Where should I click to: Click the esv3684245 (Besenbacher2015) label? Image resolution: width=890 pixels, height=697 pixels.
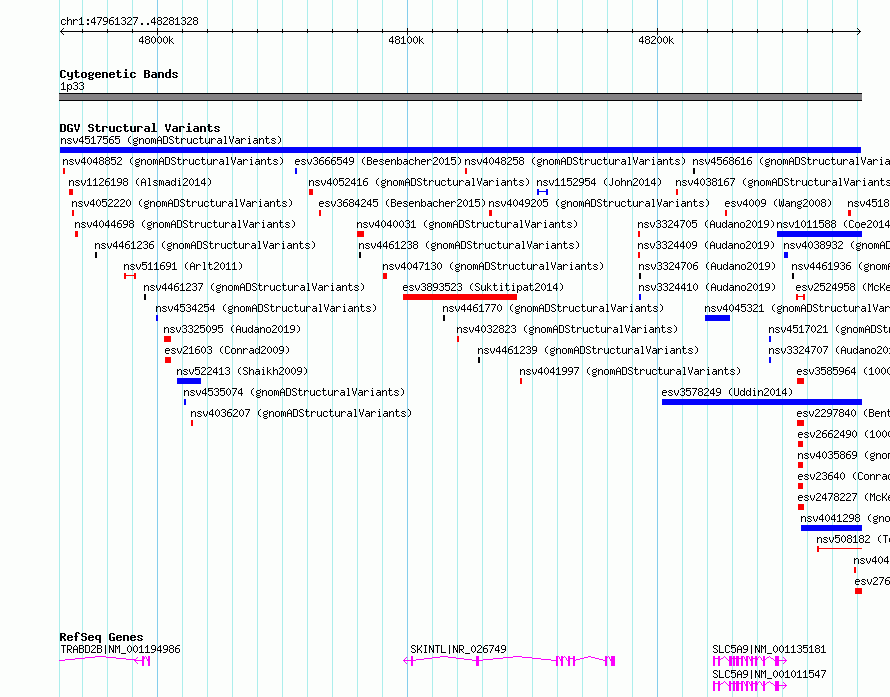pos(402,203)
